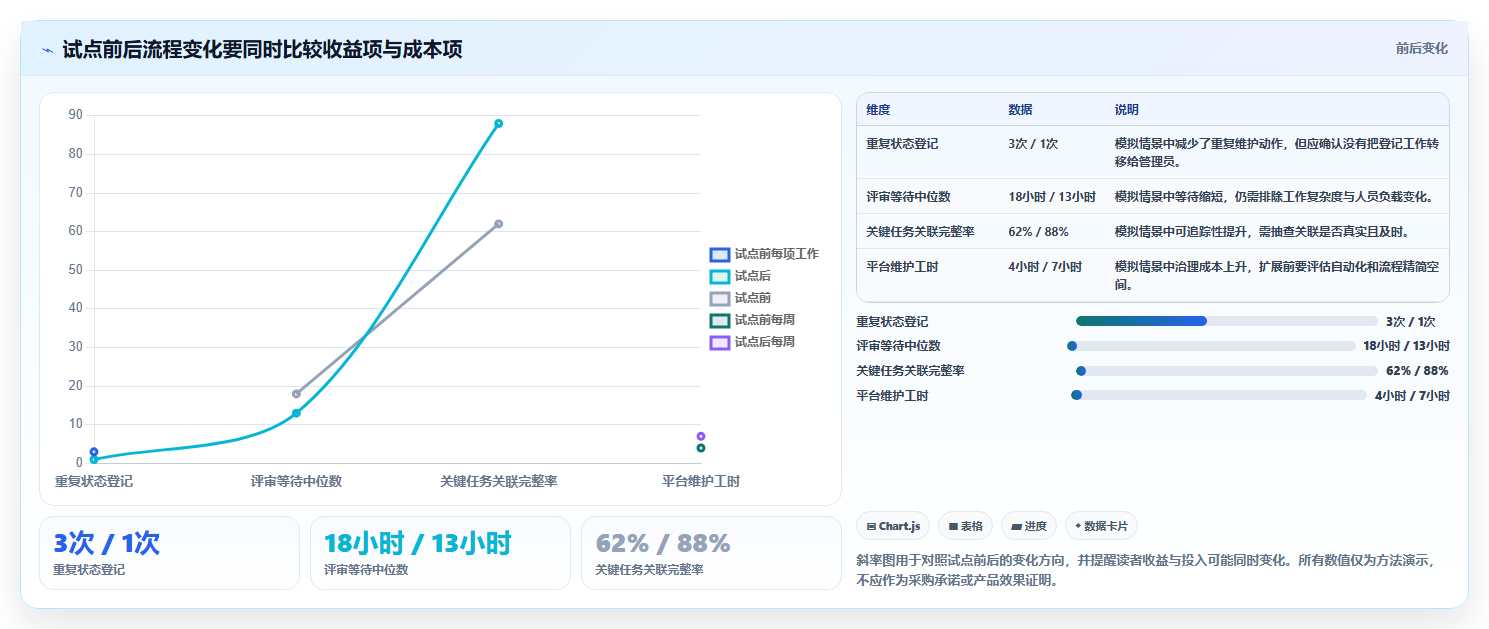Toggle the 试点前 legend entry
The height and width of the screenshot is (629, 1489).
click(x=741, y=298)
